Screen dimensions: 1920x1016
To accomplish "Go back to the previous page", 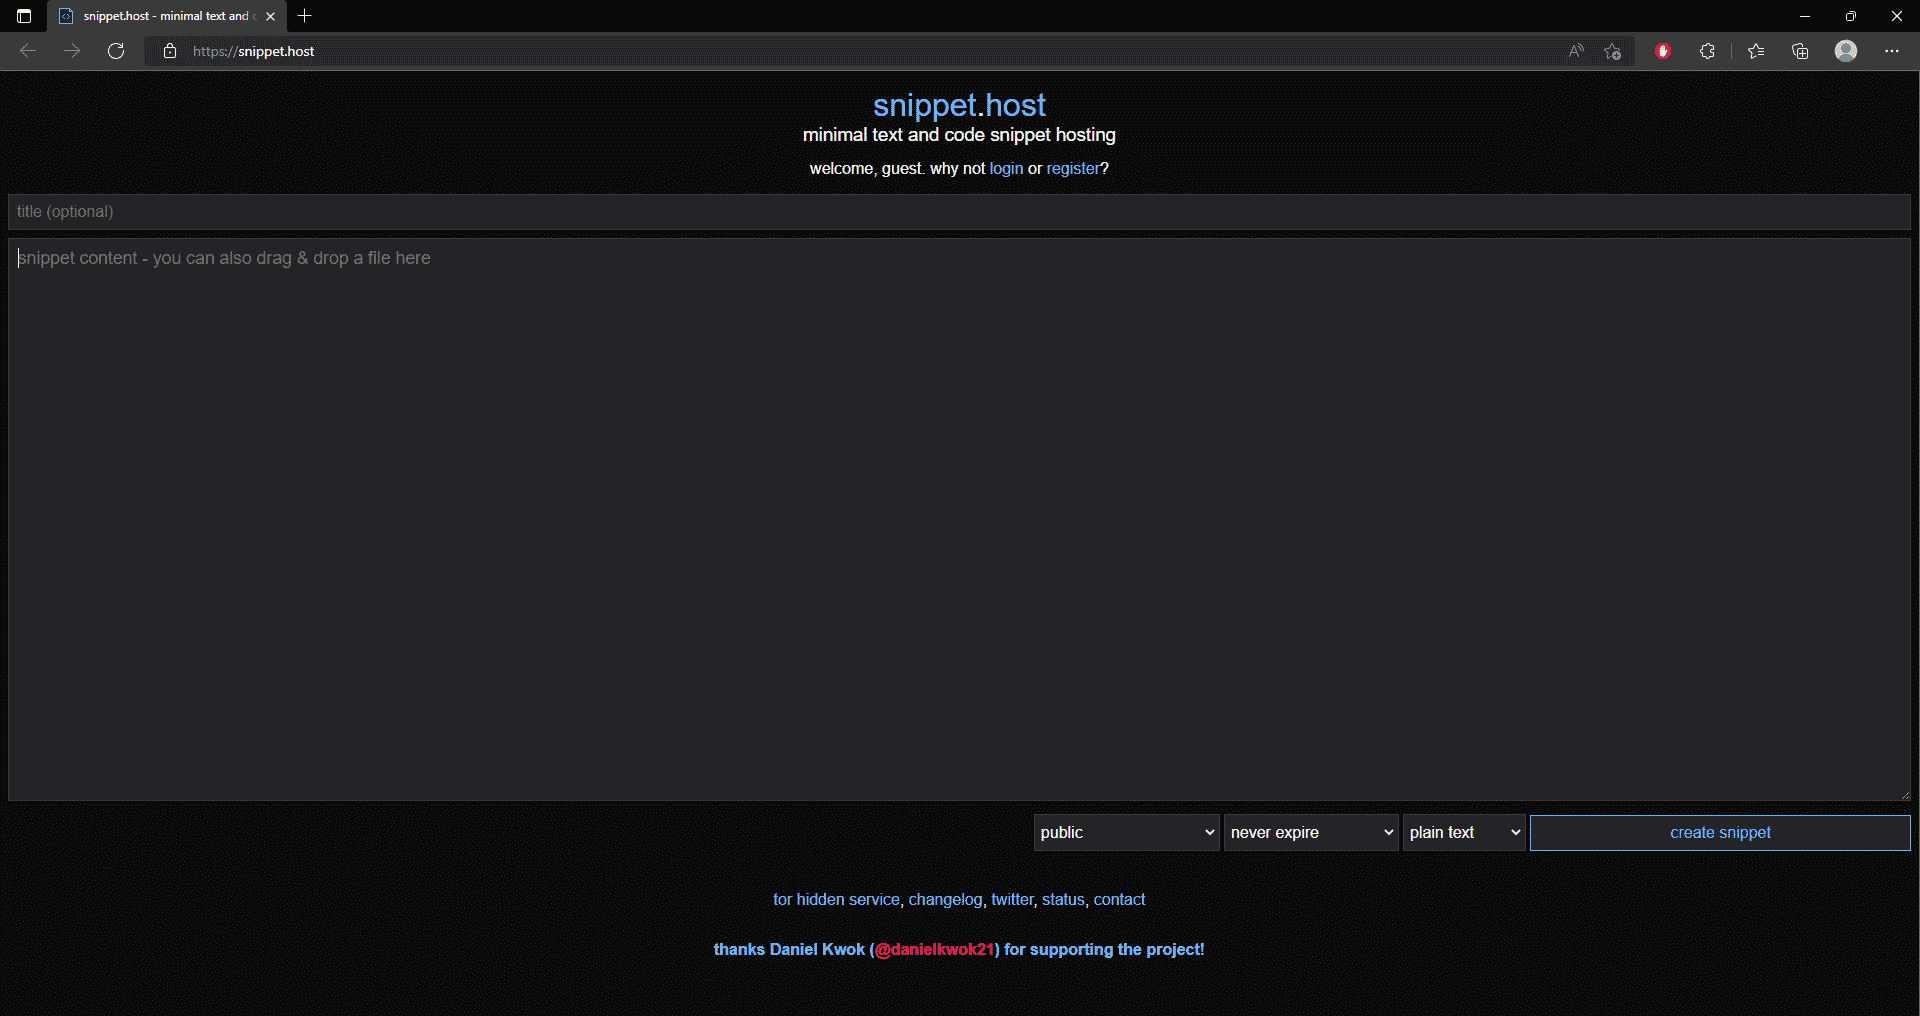I will pos(28,51).
